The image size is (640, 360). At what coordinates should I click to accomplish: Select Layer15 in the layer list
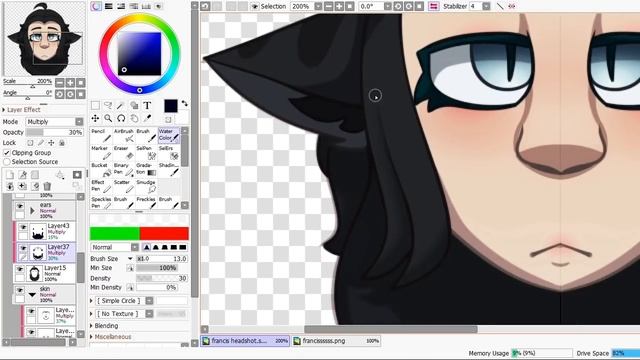45,273
